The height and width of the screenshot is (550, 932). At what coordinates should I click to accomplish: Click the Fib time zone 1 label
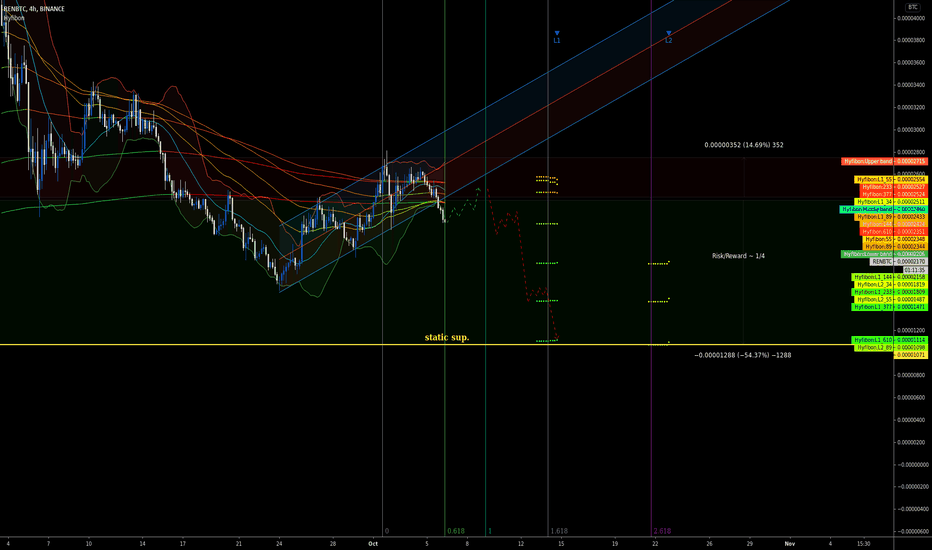point(490,531)
